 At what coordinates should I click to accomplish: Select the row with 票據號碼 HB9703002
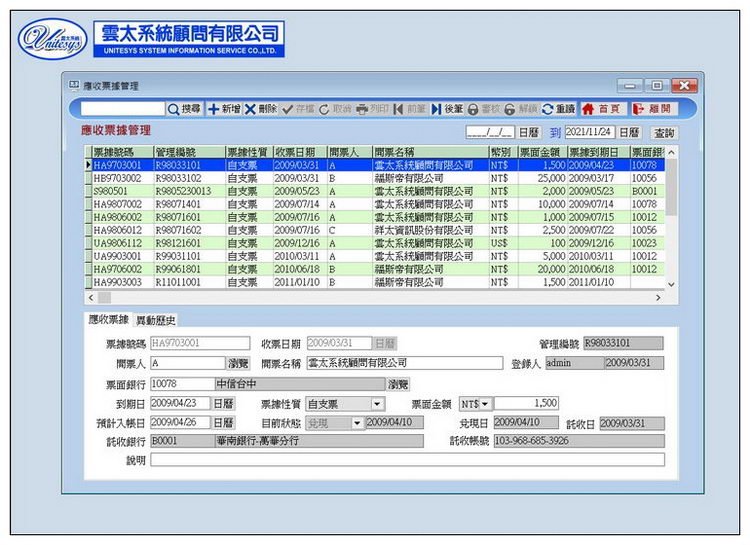(x=120, y=178)
